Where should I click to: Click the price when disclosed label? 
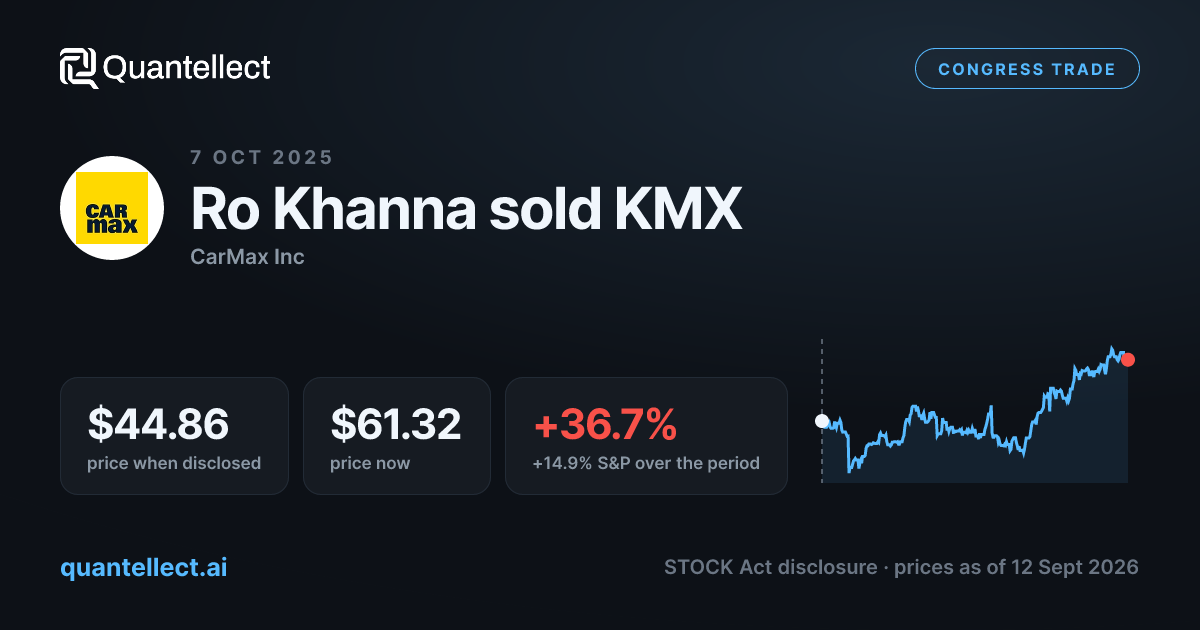[x=174, y=463]
